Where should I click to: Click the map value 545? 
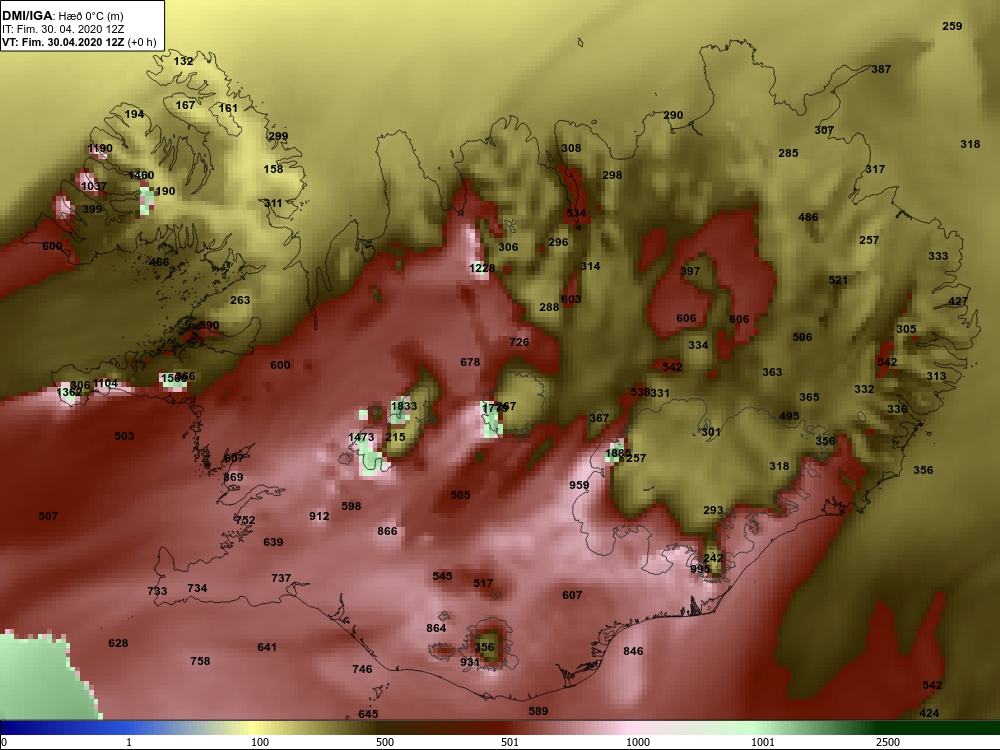pyautogui.click(x=442, y=577)
